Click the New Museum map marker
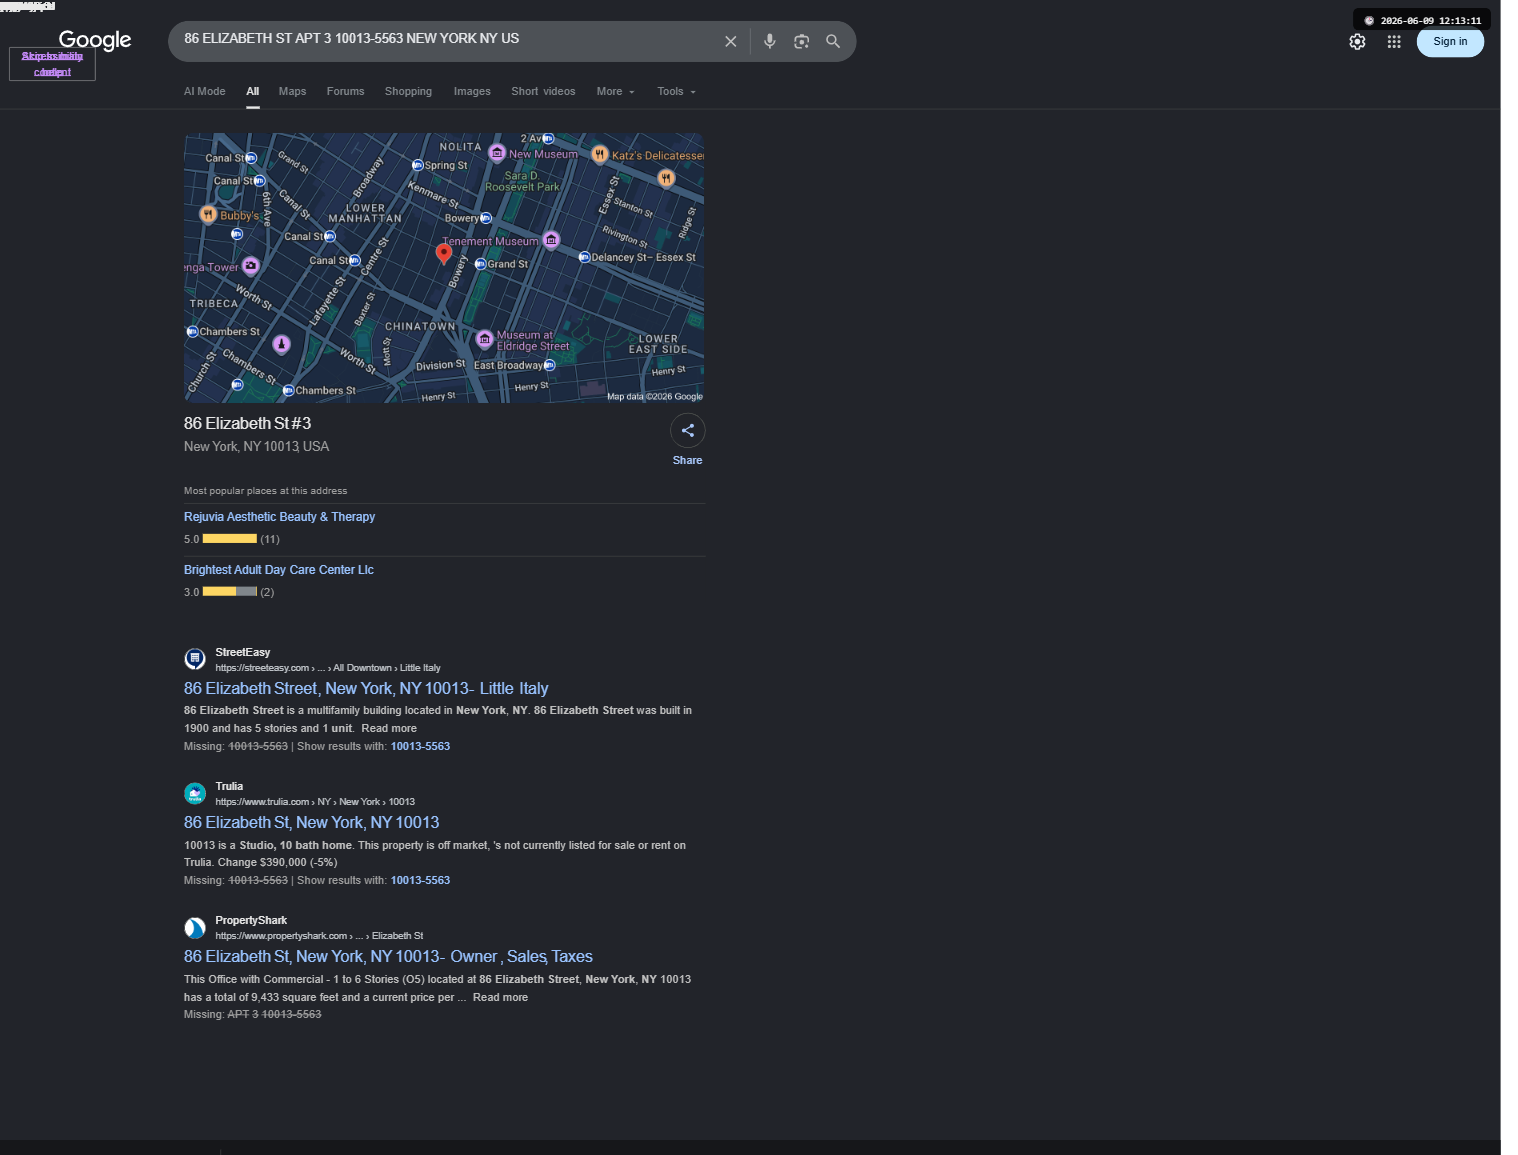 (x=497, y=153)
